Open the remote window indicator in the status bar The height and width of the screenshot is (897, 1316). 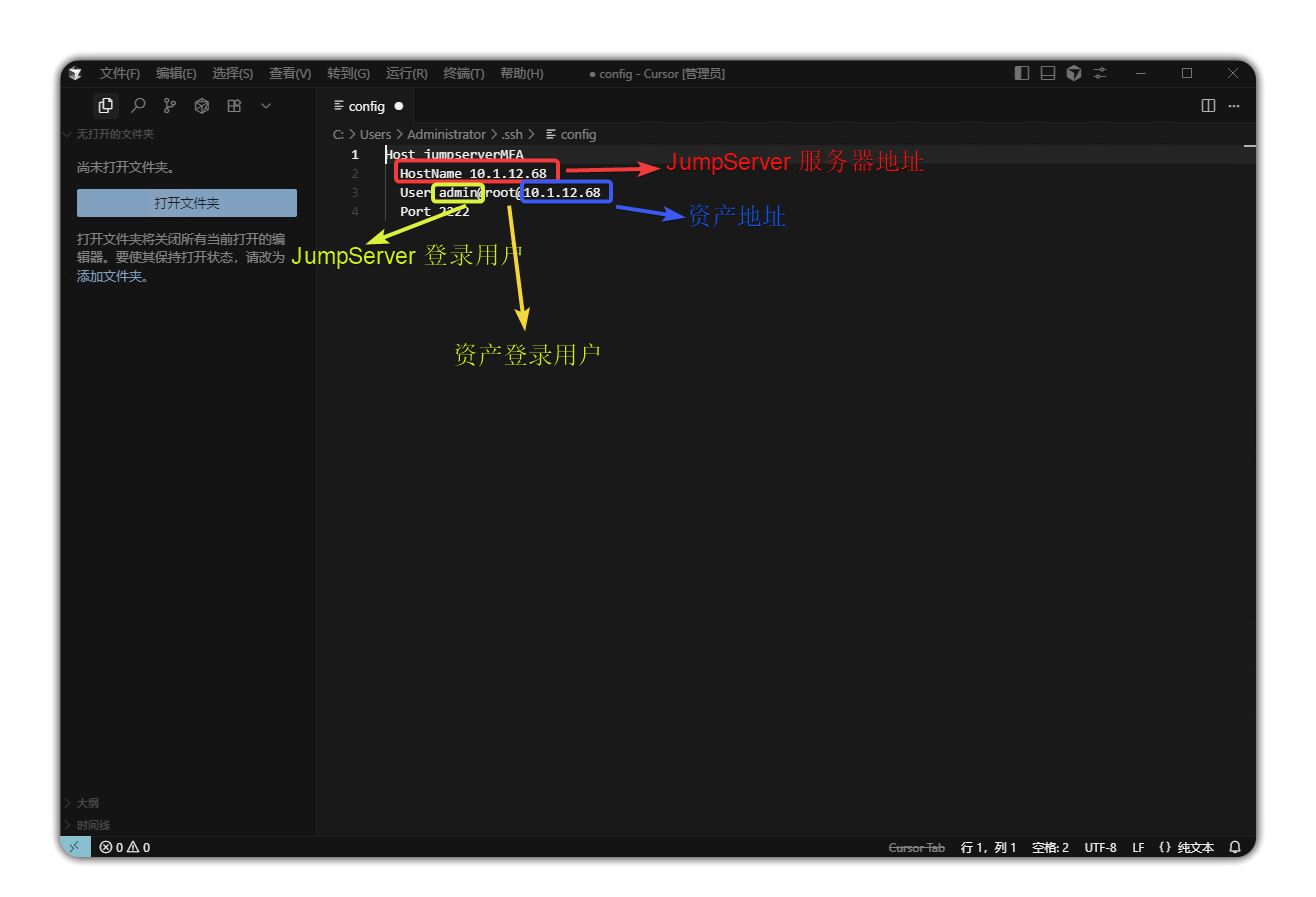click(x=75, y=847)
